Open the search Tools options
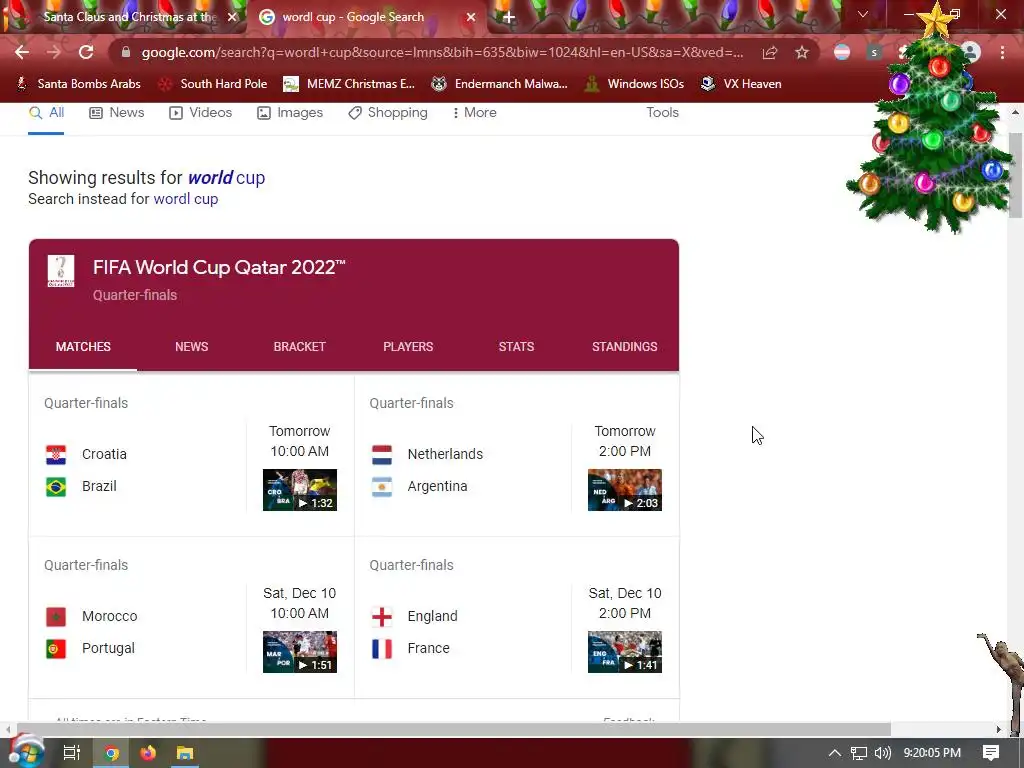1024x768 pixels. (662, 112)
